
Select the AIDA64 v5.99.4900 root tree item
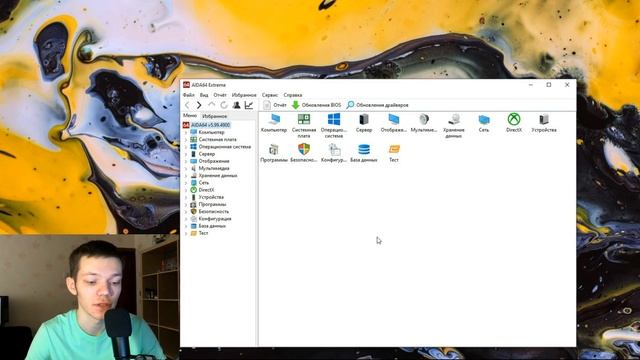(x=210, y=125)
